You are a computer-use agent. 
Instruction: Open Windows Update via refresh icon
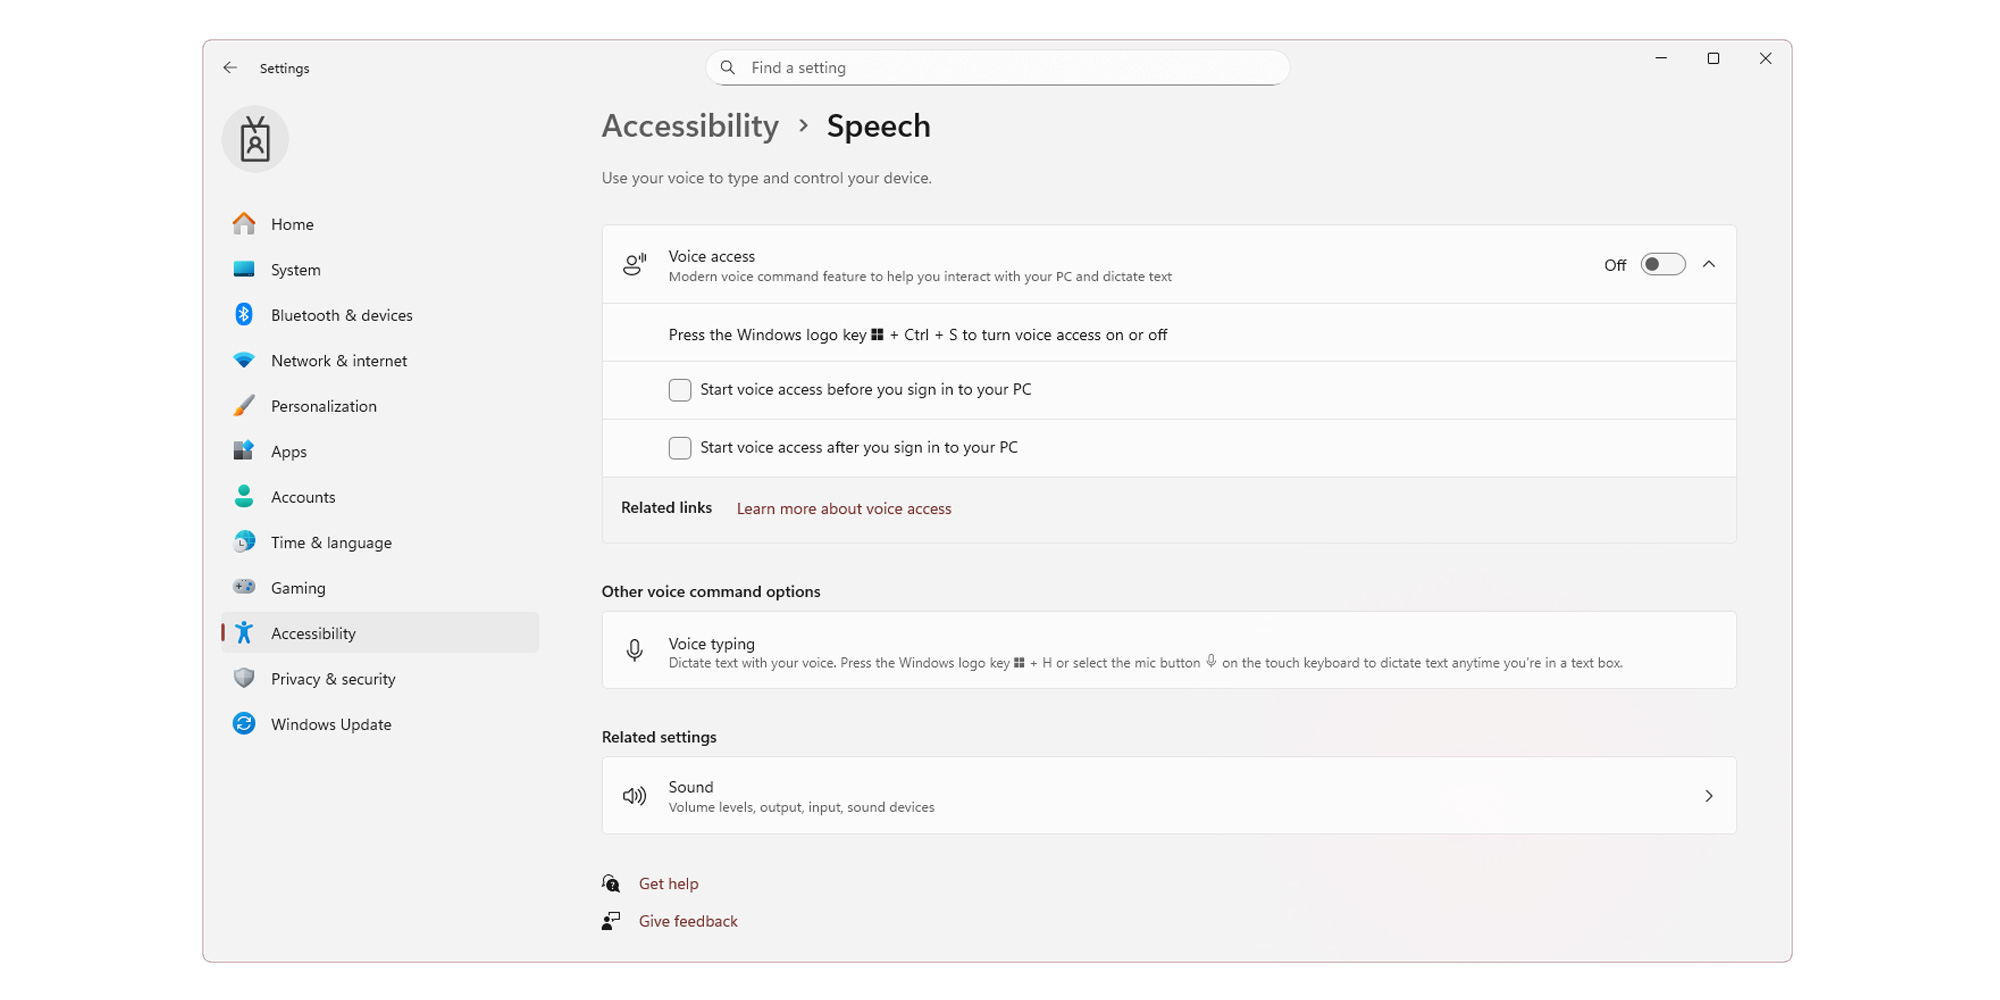tap(243, 723)
